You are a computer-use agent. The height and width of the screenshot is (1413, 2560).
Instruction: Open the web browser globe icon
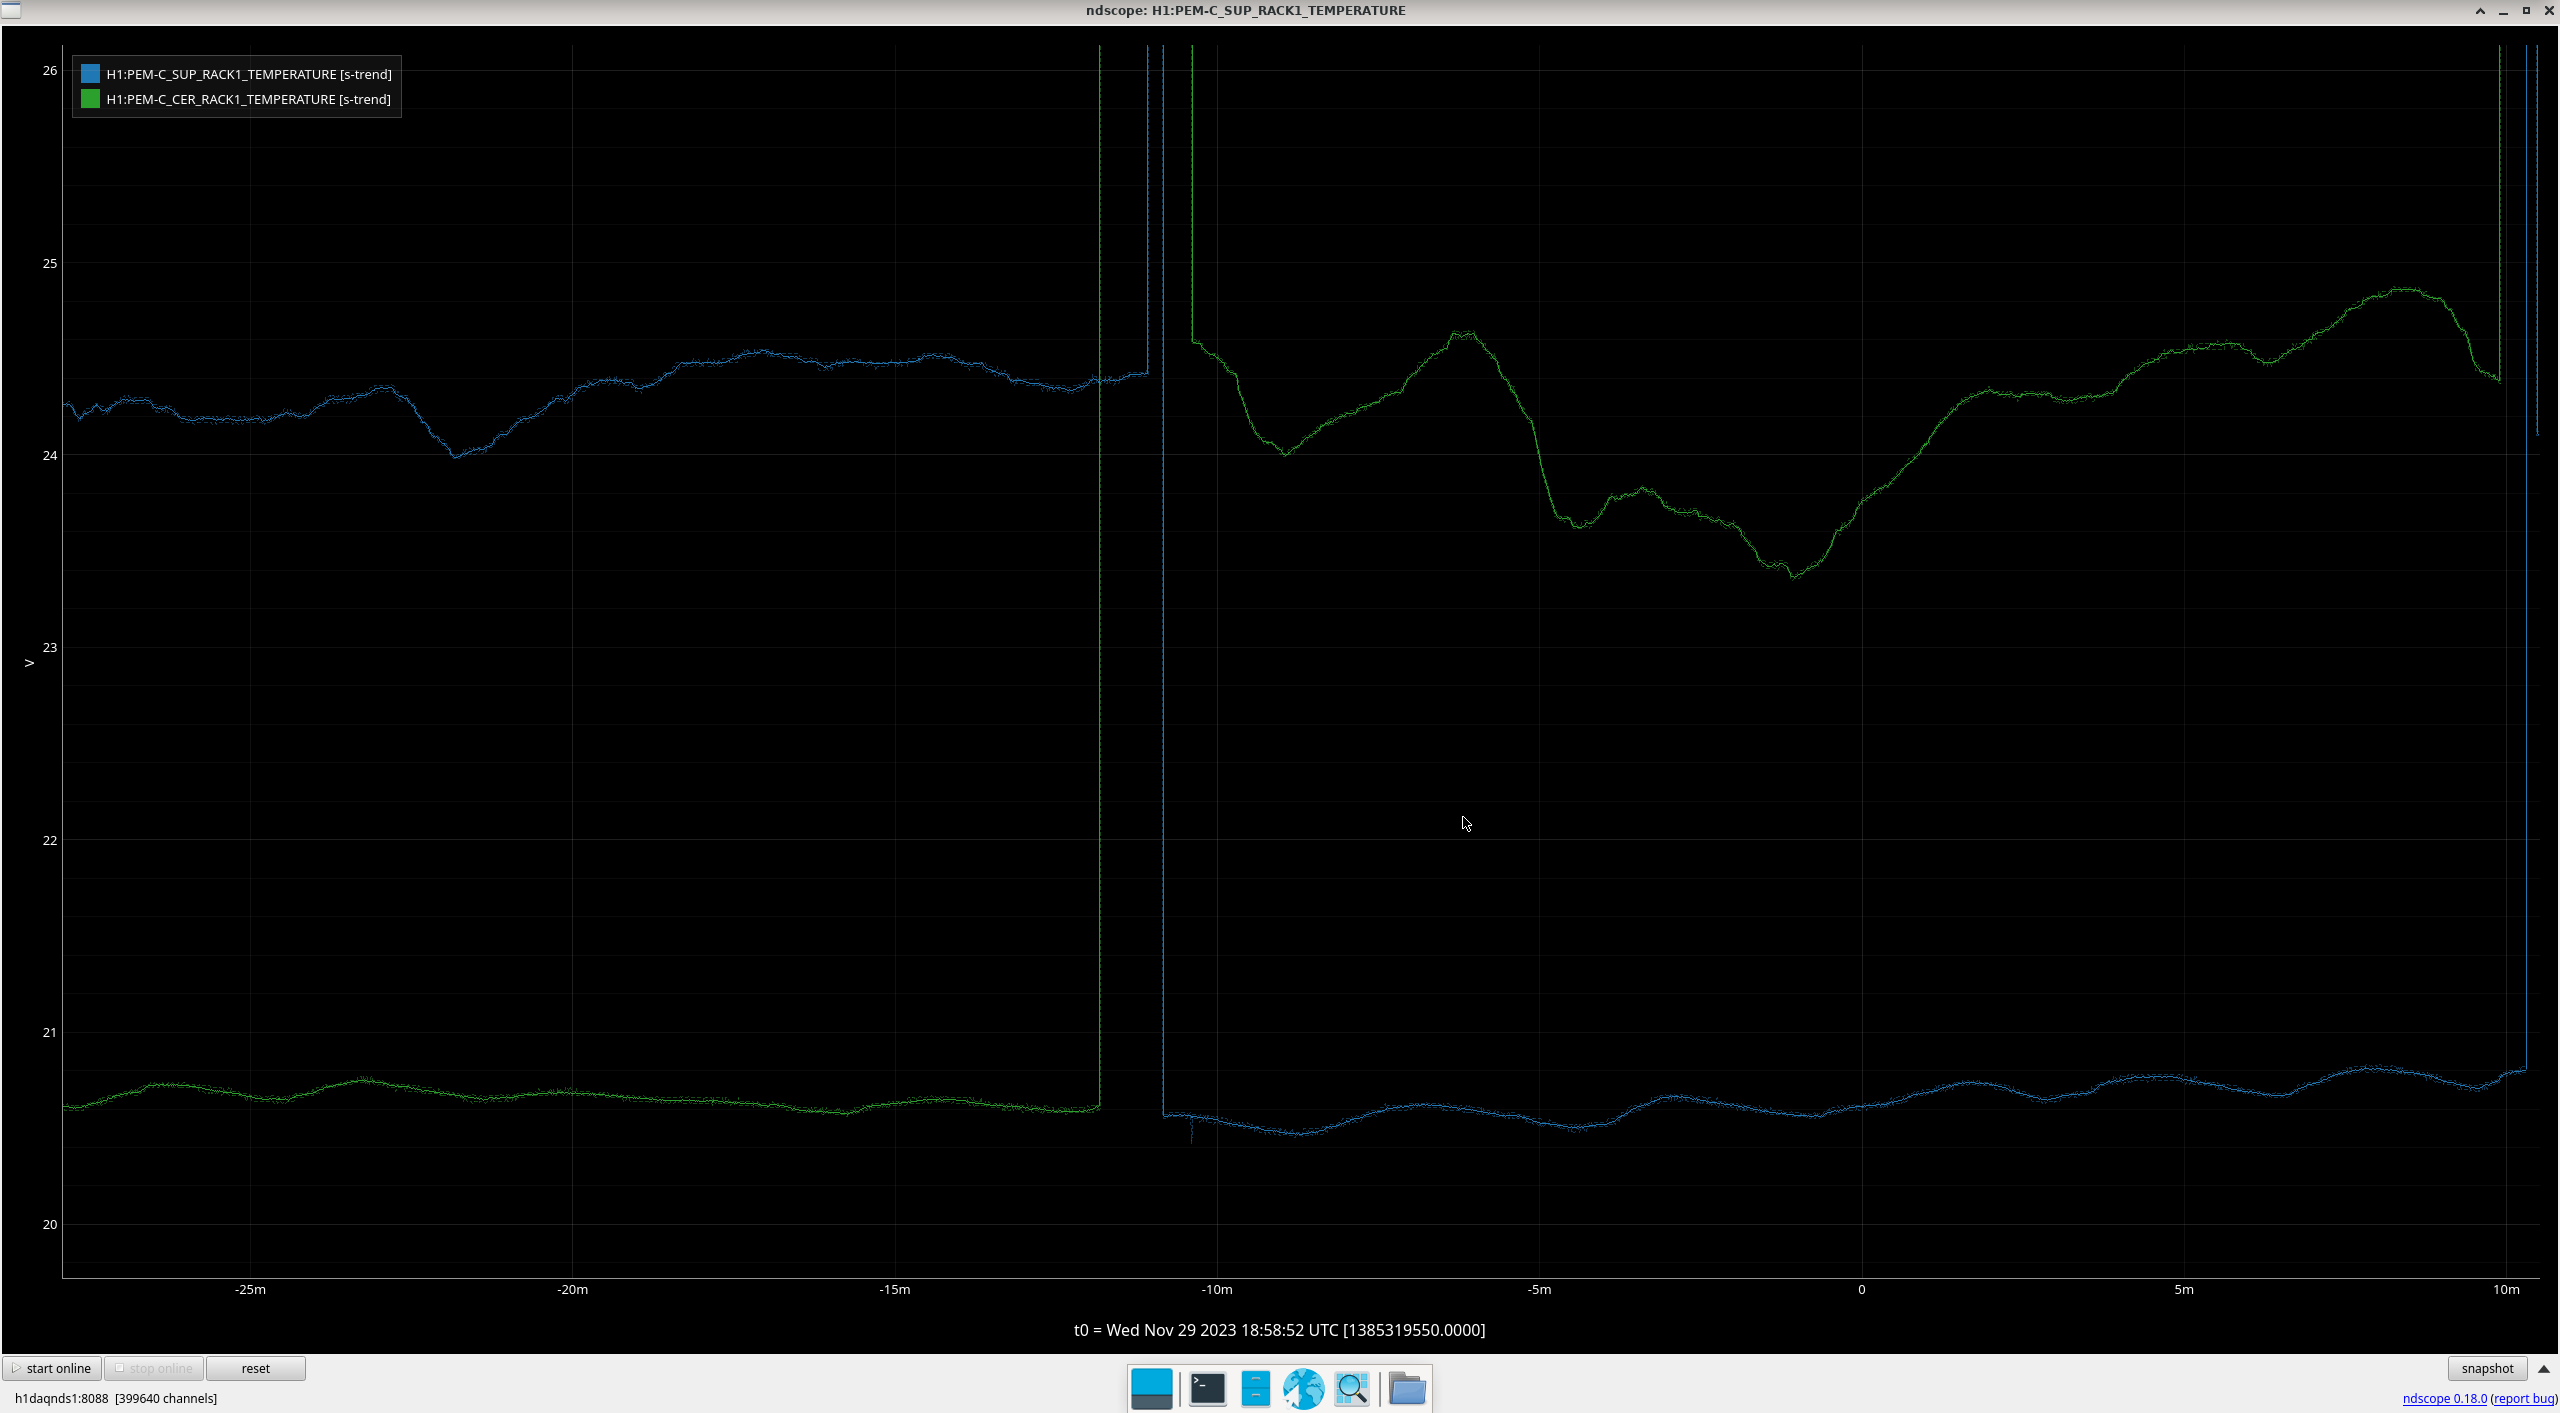(1303, 1388)
